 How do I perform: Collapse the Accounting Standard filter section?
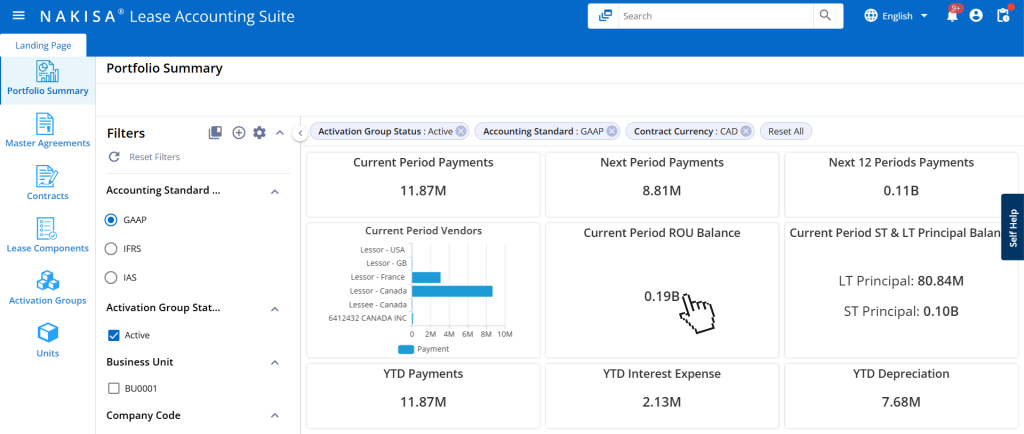[275, 191]
